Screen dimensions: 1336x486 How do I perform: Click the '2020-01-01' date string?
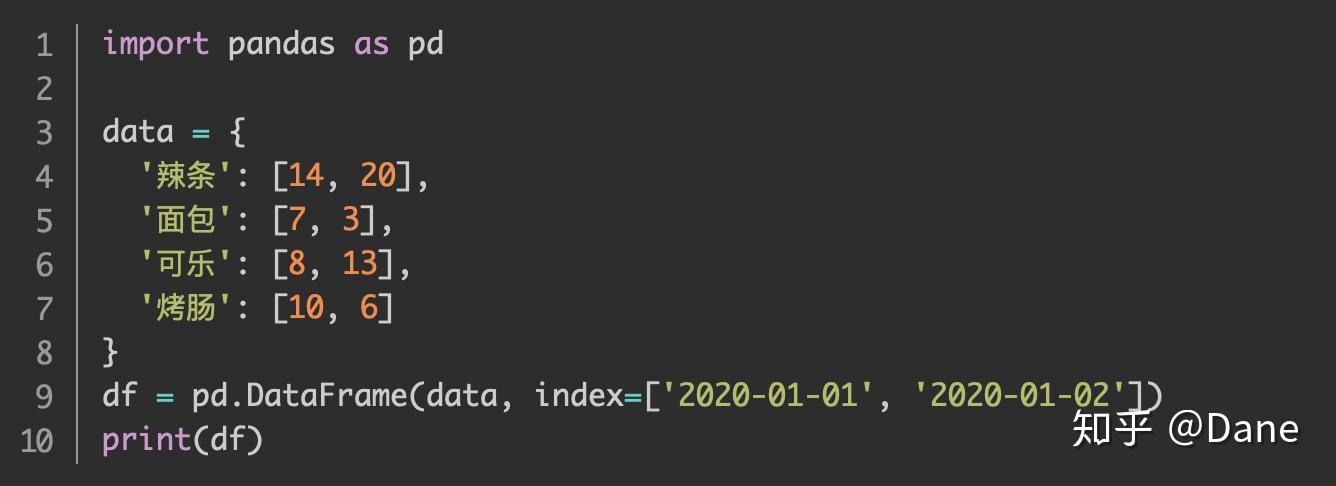pyautogui.click(x=768, y=396)
